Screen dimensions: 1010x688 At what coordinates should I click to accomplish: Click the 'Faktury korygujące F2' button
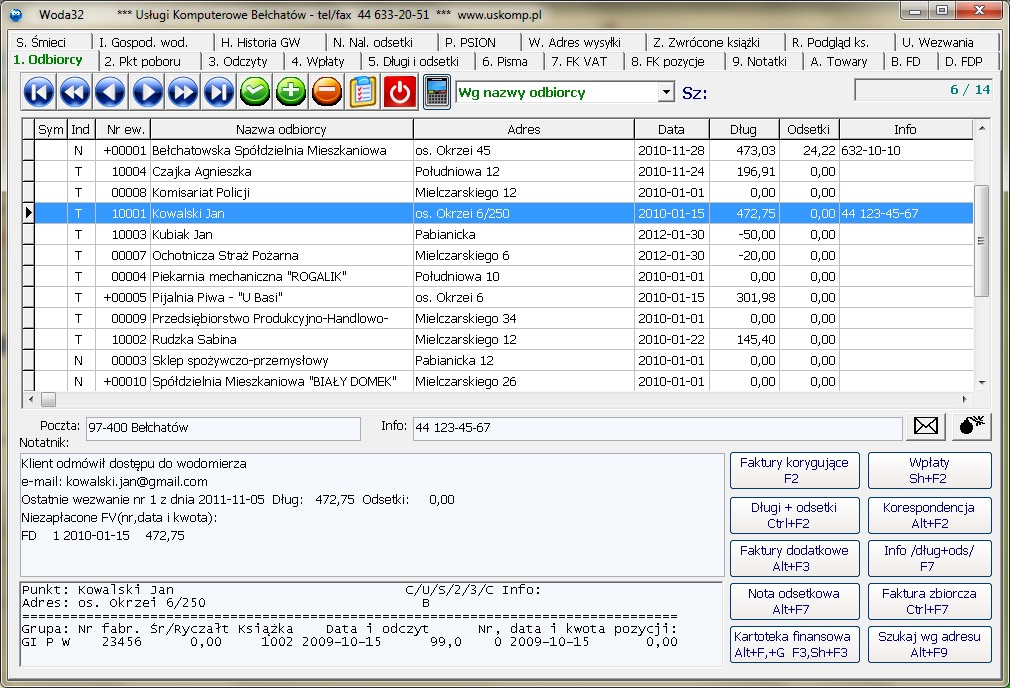pyautogui.click(x=794, y=470)
